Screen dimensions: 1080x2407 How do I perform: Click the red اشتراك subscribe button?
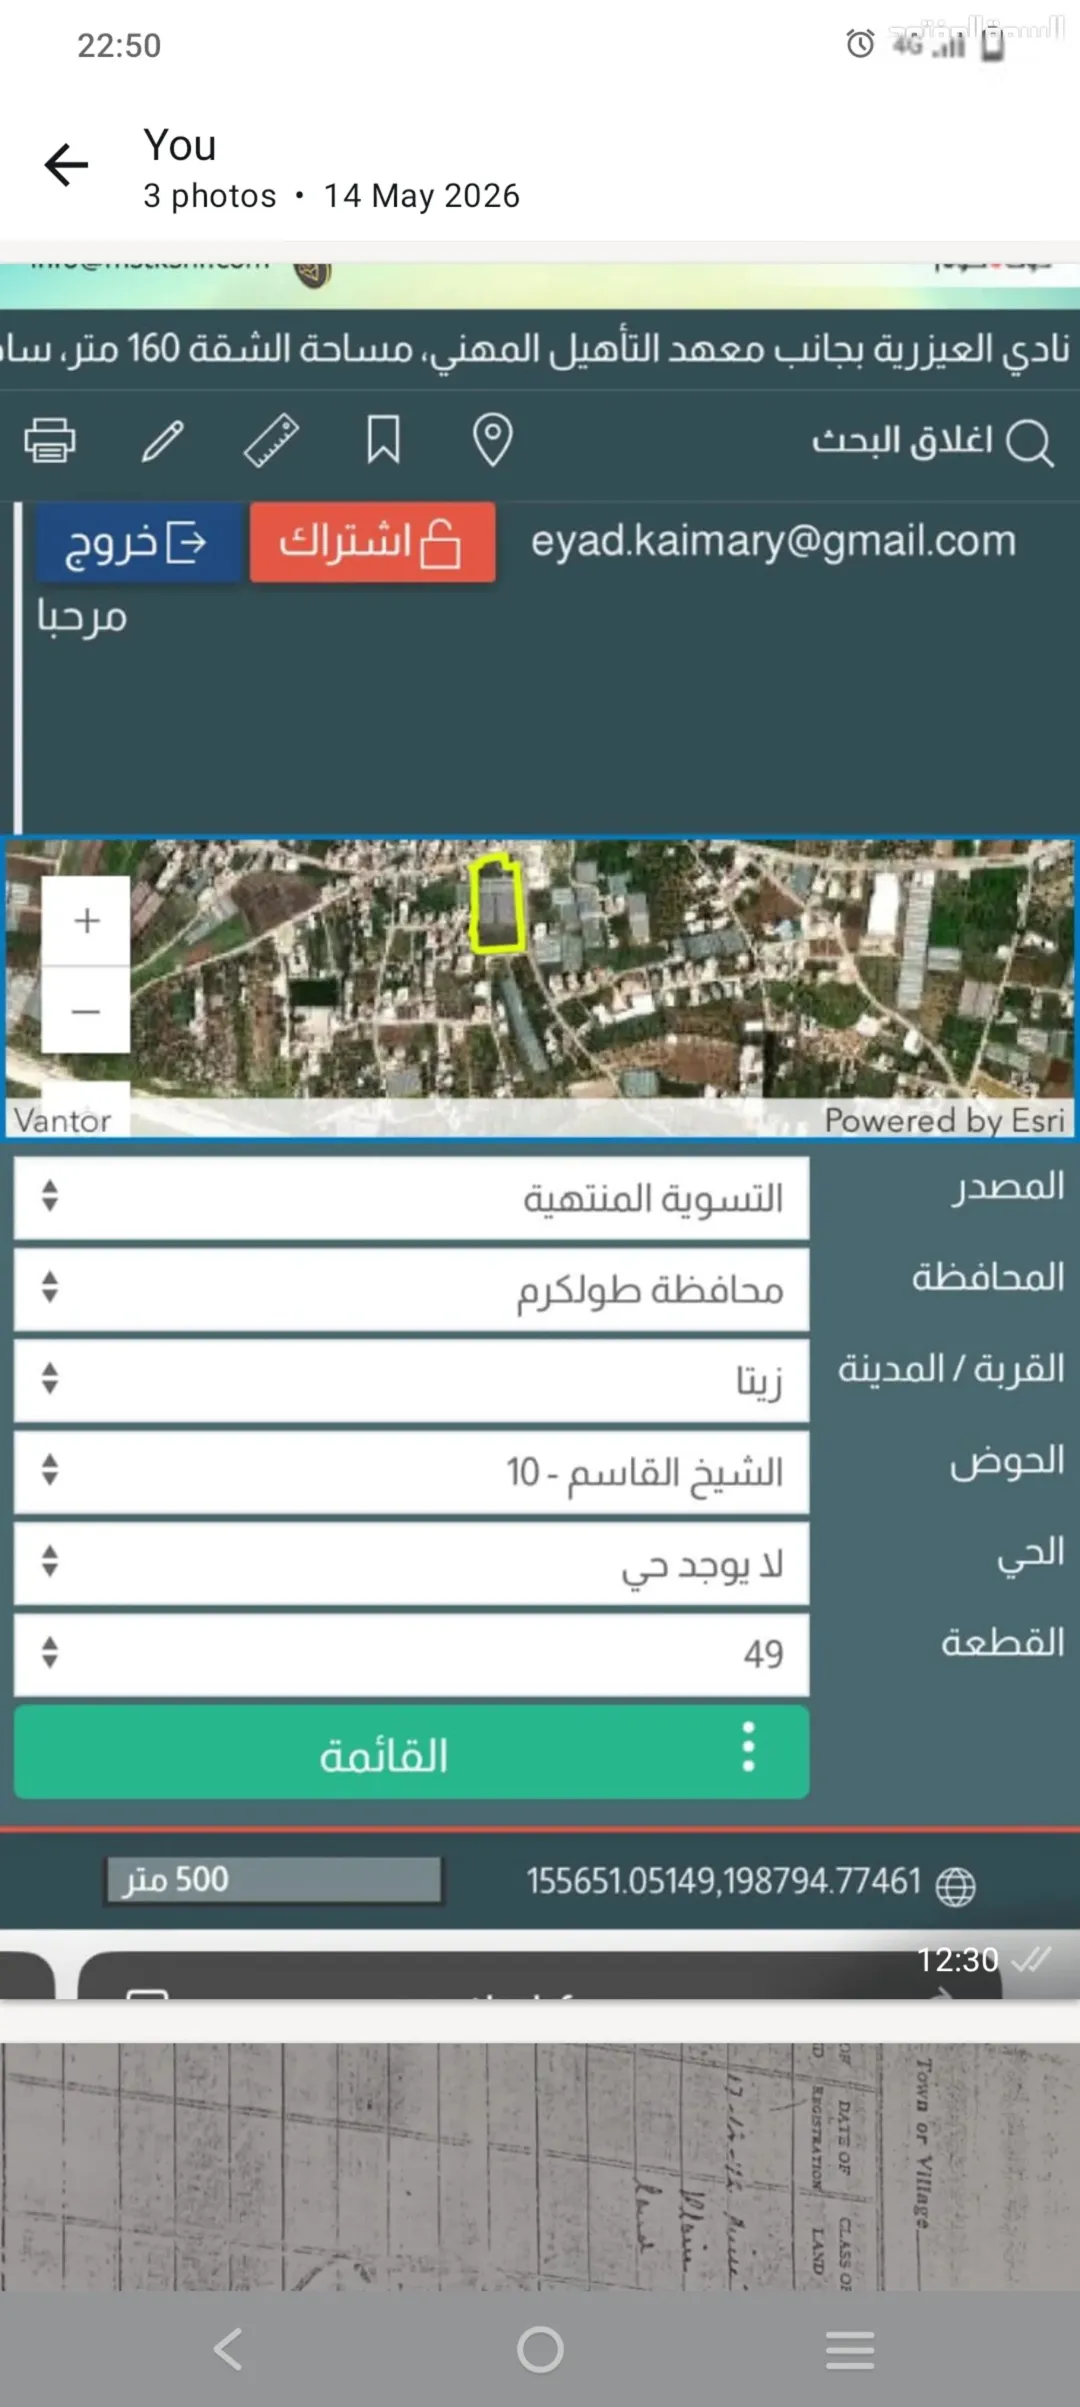pos(372,542)
